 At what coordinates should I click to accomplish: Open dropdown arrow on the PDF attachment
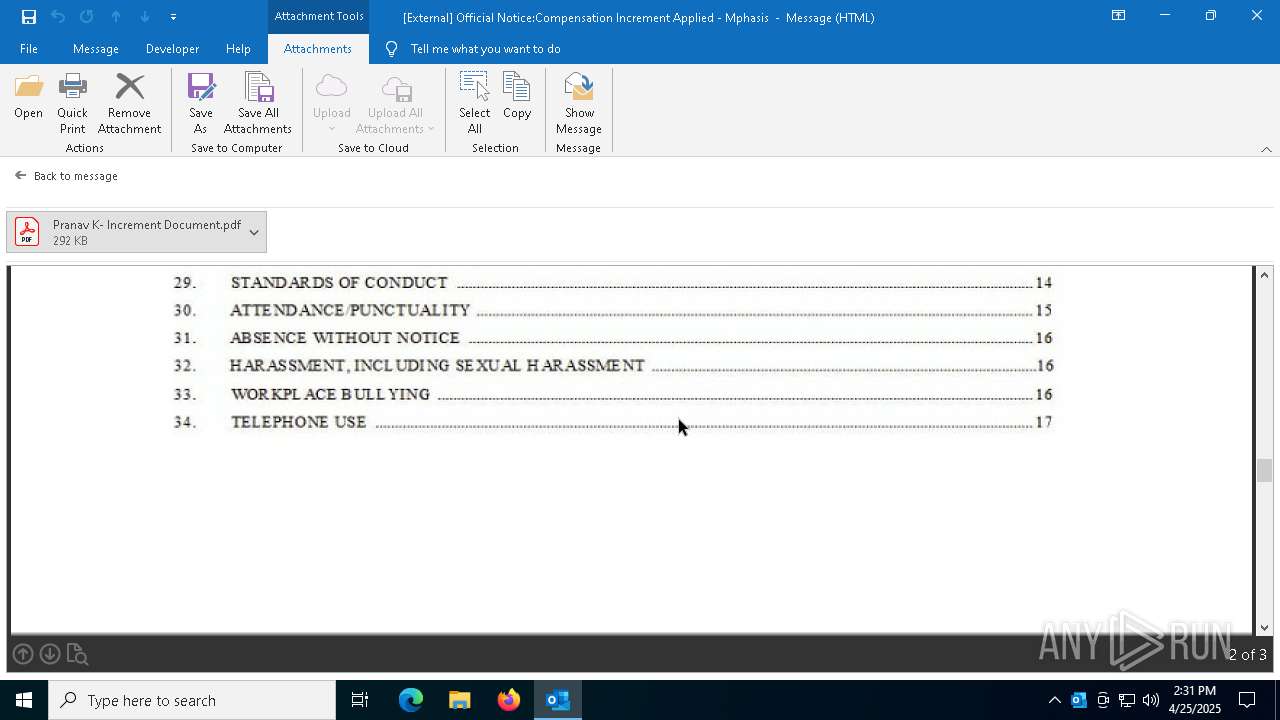click(254, 232)
